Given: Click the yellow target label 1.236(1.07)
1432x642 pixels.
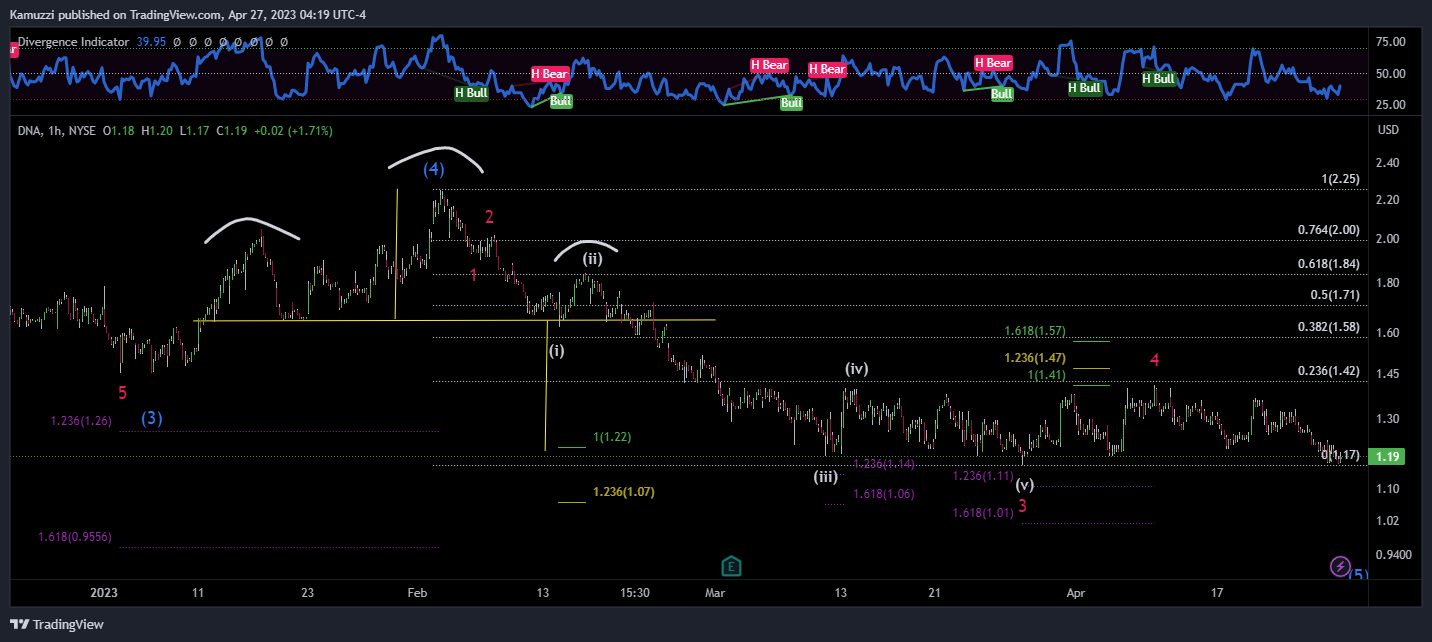Looking at the screenshot, I should [x=623, y=492].
